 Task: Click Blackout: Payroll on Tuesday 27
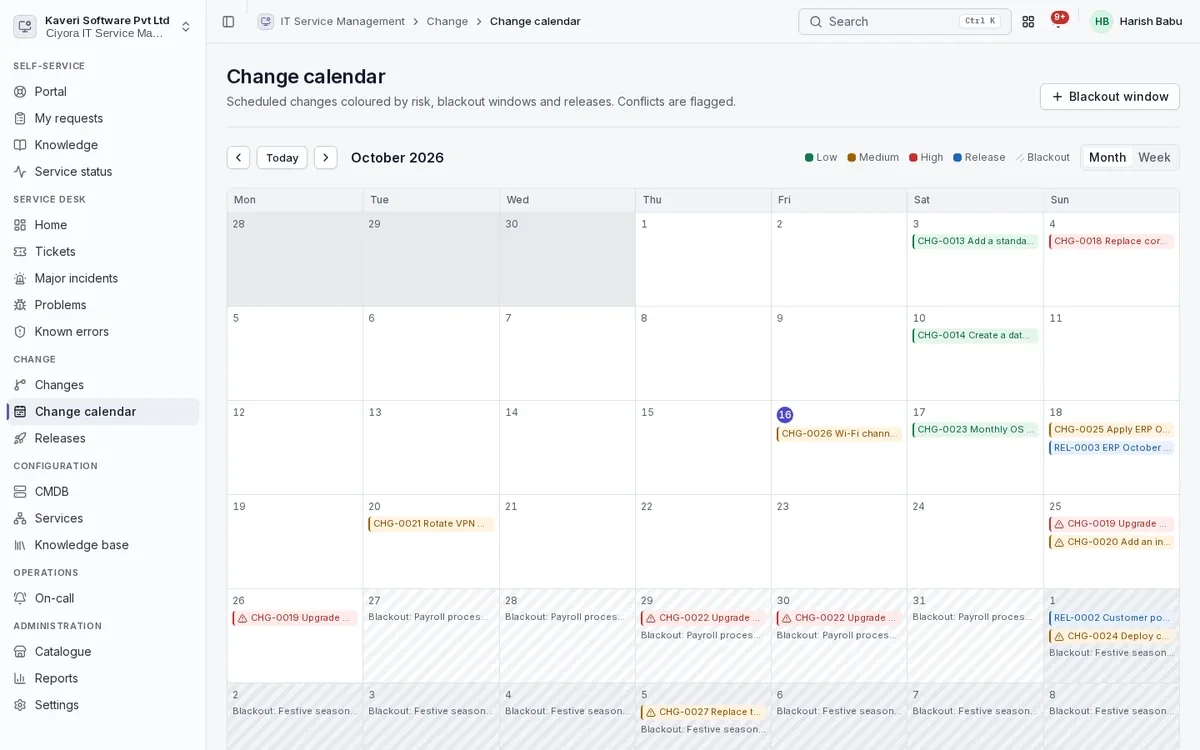429,617
